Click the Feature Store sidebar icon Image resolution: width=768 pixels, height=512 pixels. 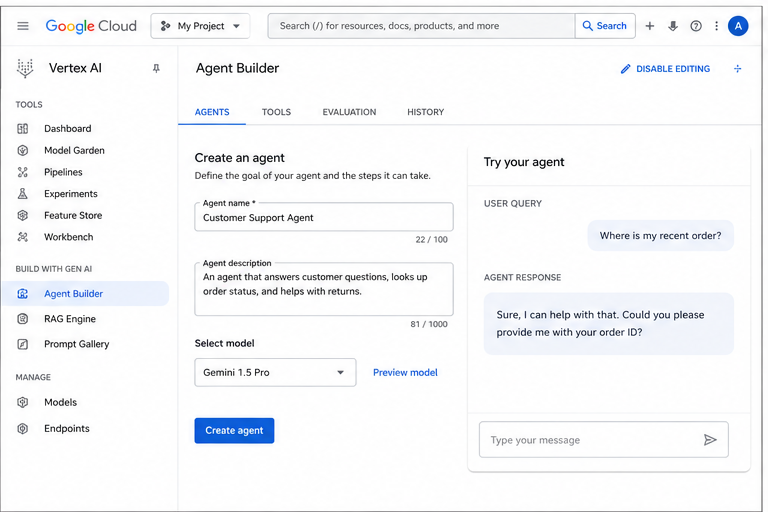pos(23,215)
